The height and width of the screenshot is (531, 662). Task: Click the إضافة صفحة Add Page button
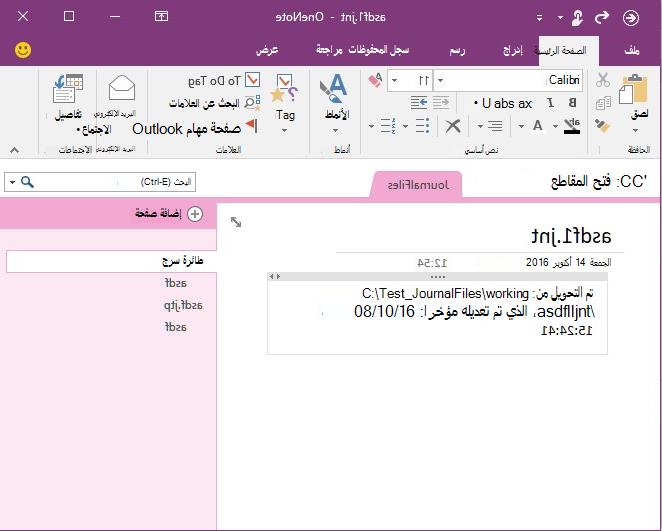pyautogui.click(x=169, y=214)
